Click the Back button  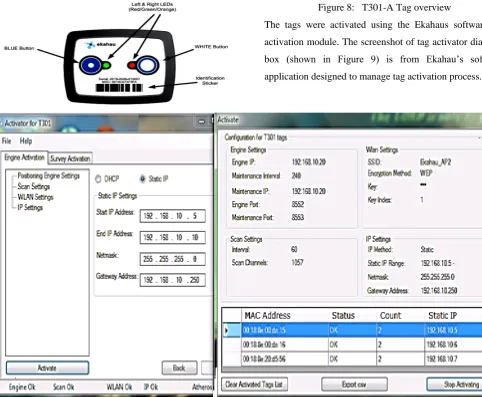[x=179, y=368]
